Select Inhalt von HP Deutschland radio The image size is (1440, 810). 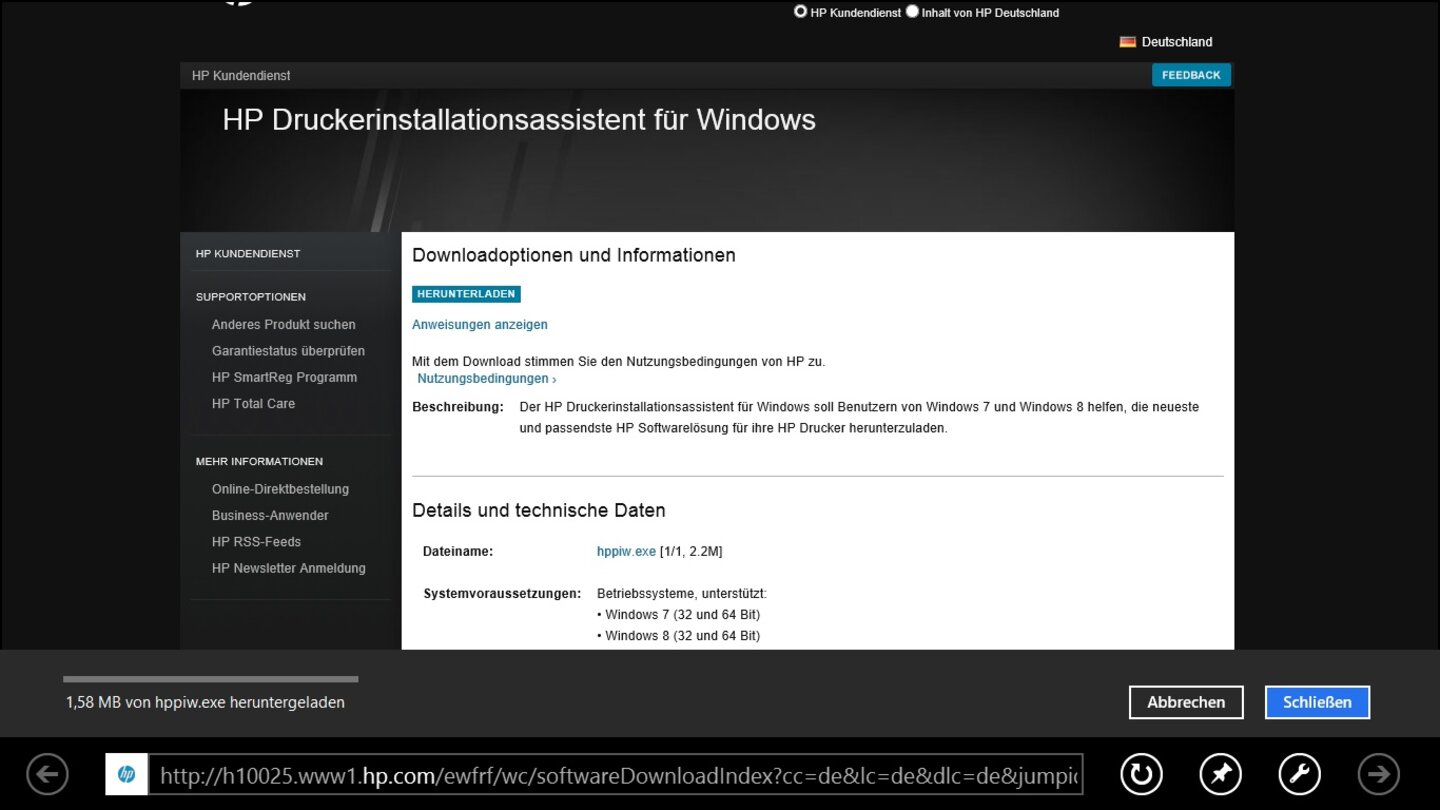[912, 12]
